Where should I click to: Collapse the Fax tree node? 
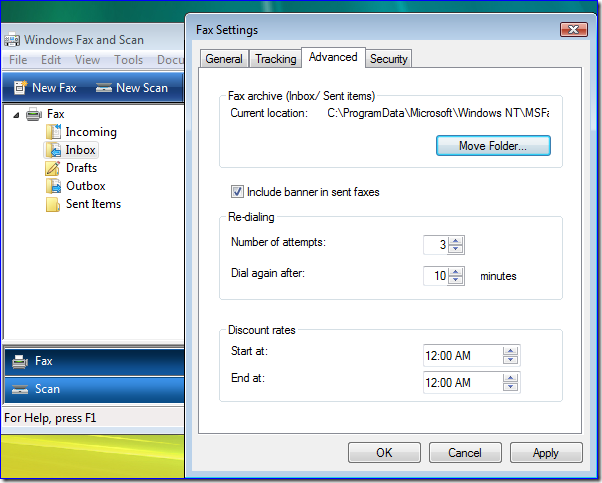16,115
